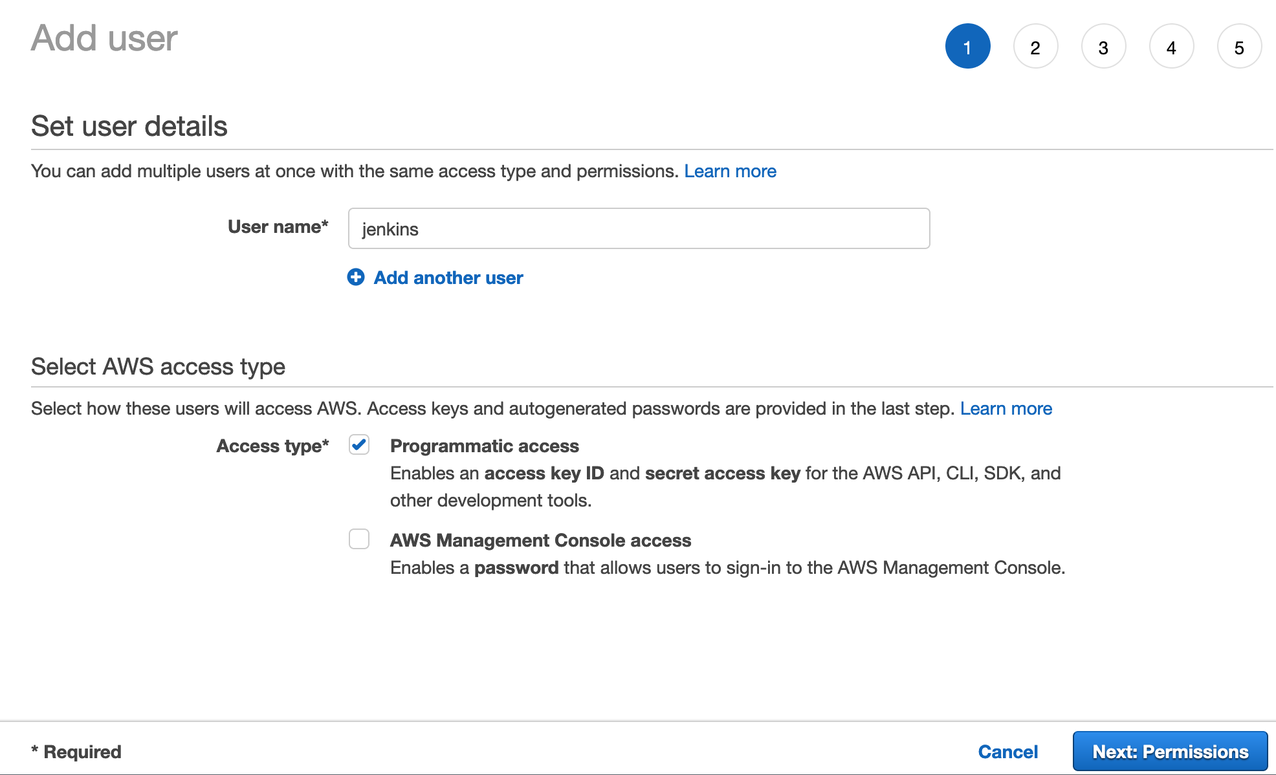Screen dimensions: 1276x775
Task: Click the Add user page title
Action: coord(104,38)
